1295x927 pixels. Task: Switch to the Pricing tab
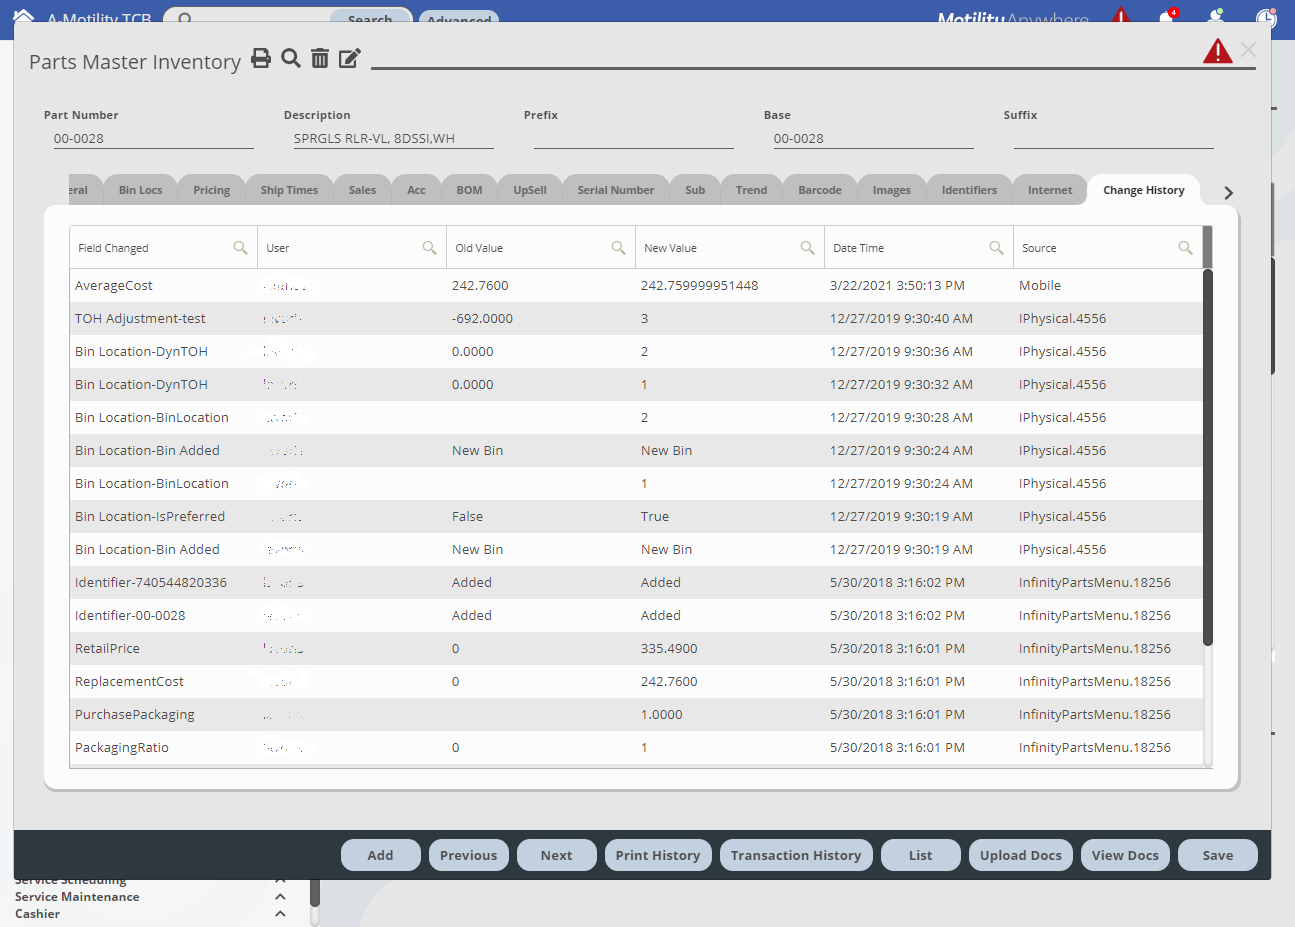[211, 189]
